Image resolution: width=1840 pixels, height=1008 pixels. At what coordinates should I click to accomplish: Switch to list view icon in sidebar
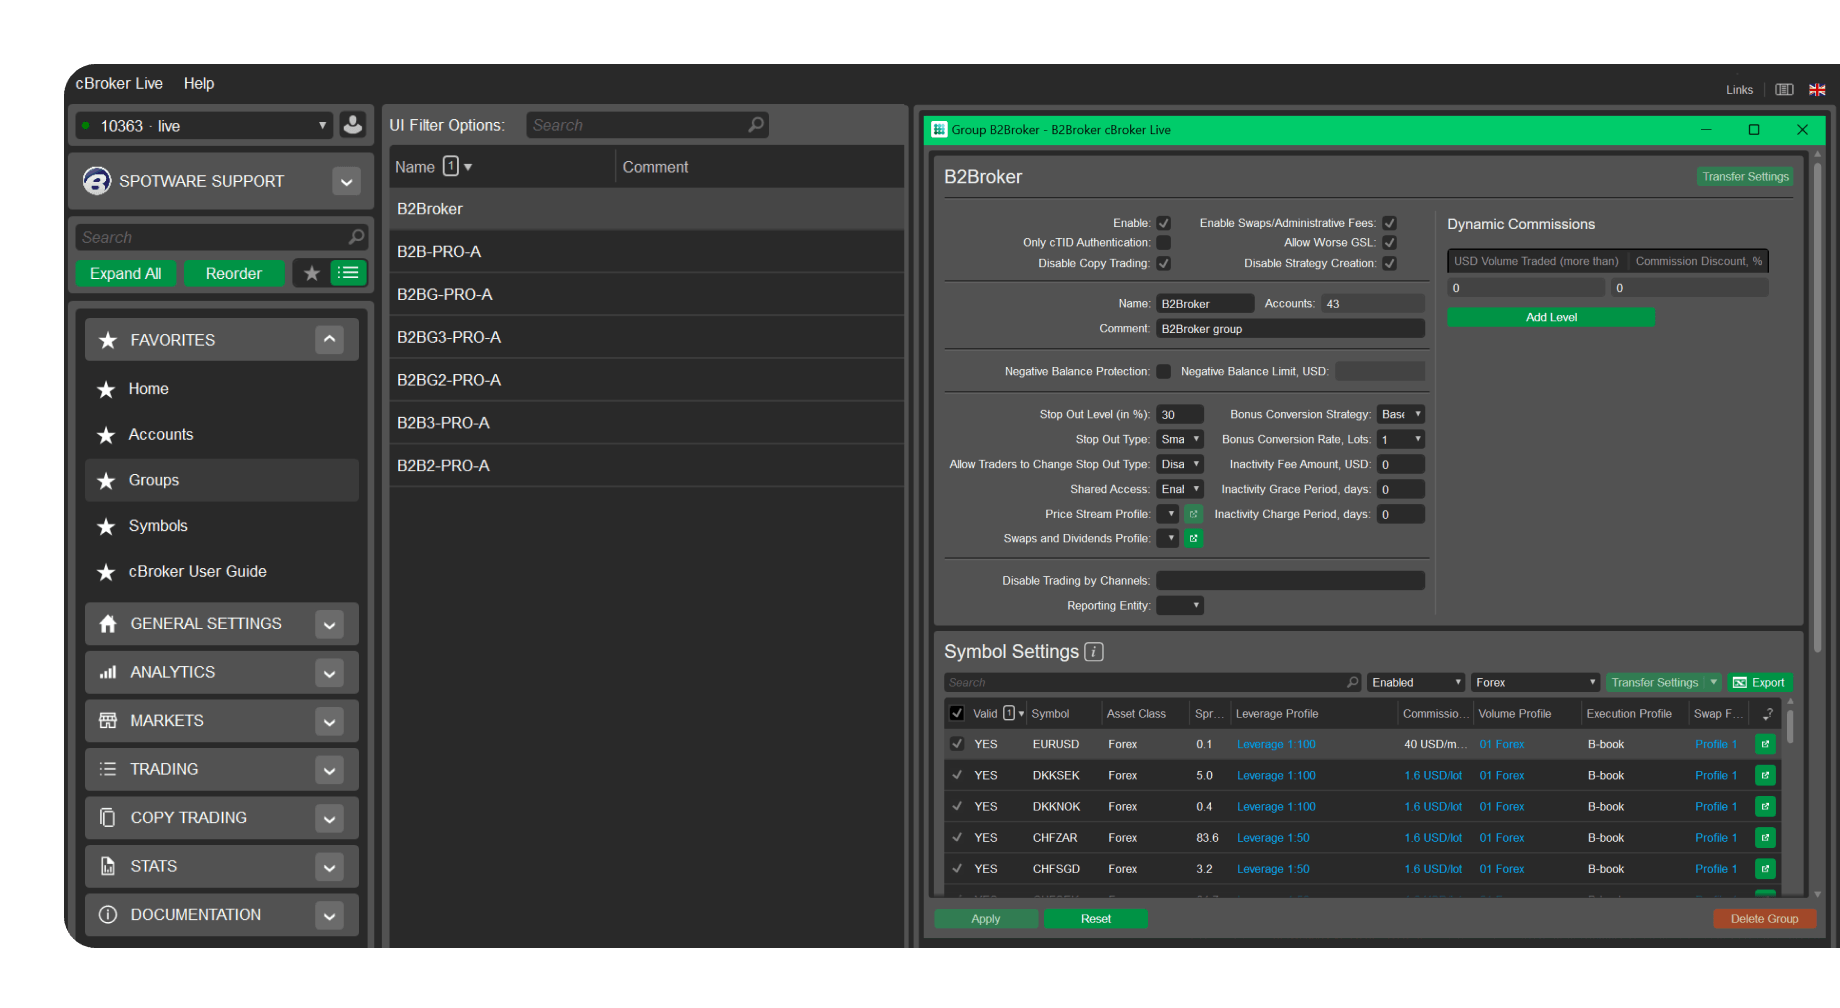coord(348,273)
